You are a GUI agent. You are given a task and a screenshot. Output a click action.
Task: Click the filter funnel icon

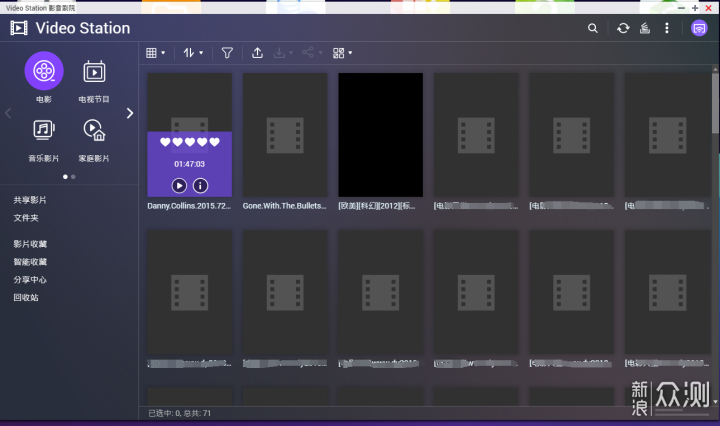pyautogui.click(x=227, y=53)
